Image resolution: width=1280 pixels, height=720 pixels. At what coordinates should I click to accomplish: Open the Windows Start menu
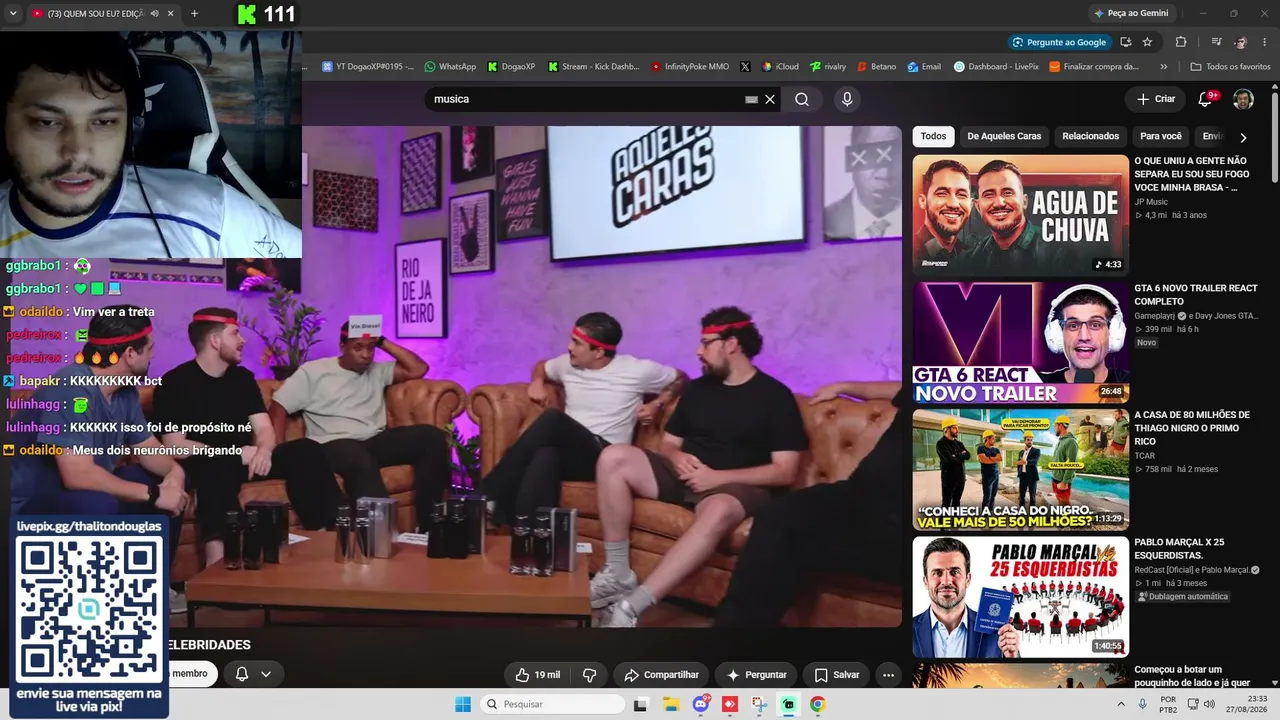(463, 704)
